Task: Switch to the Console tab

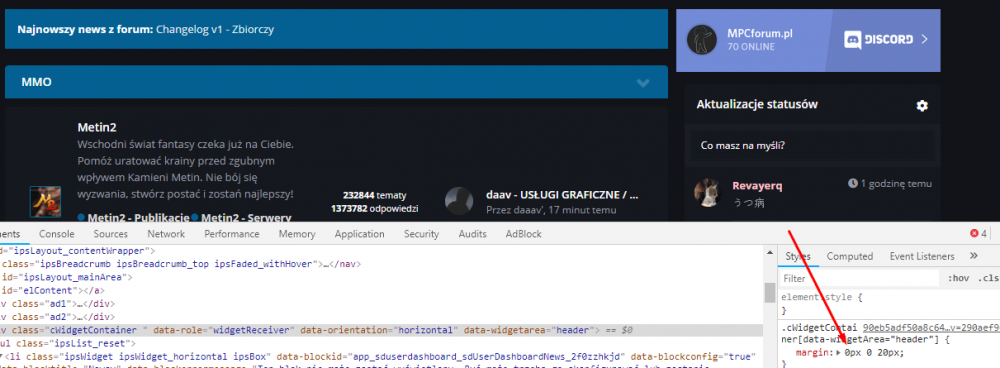Action: [x=57, y=234]
